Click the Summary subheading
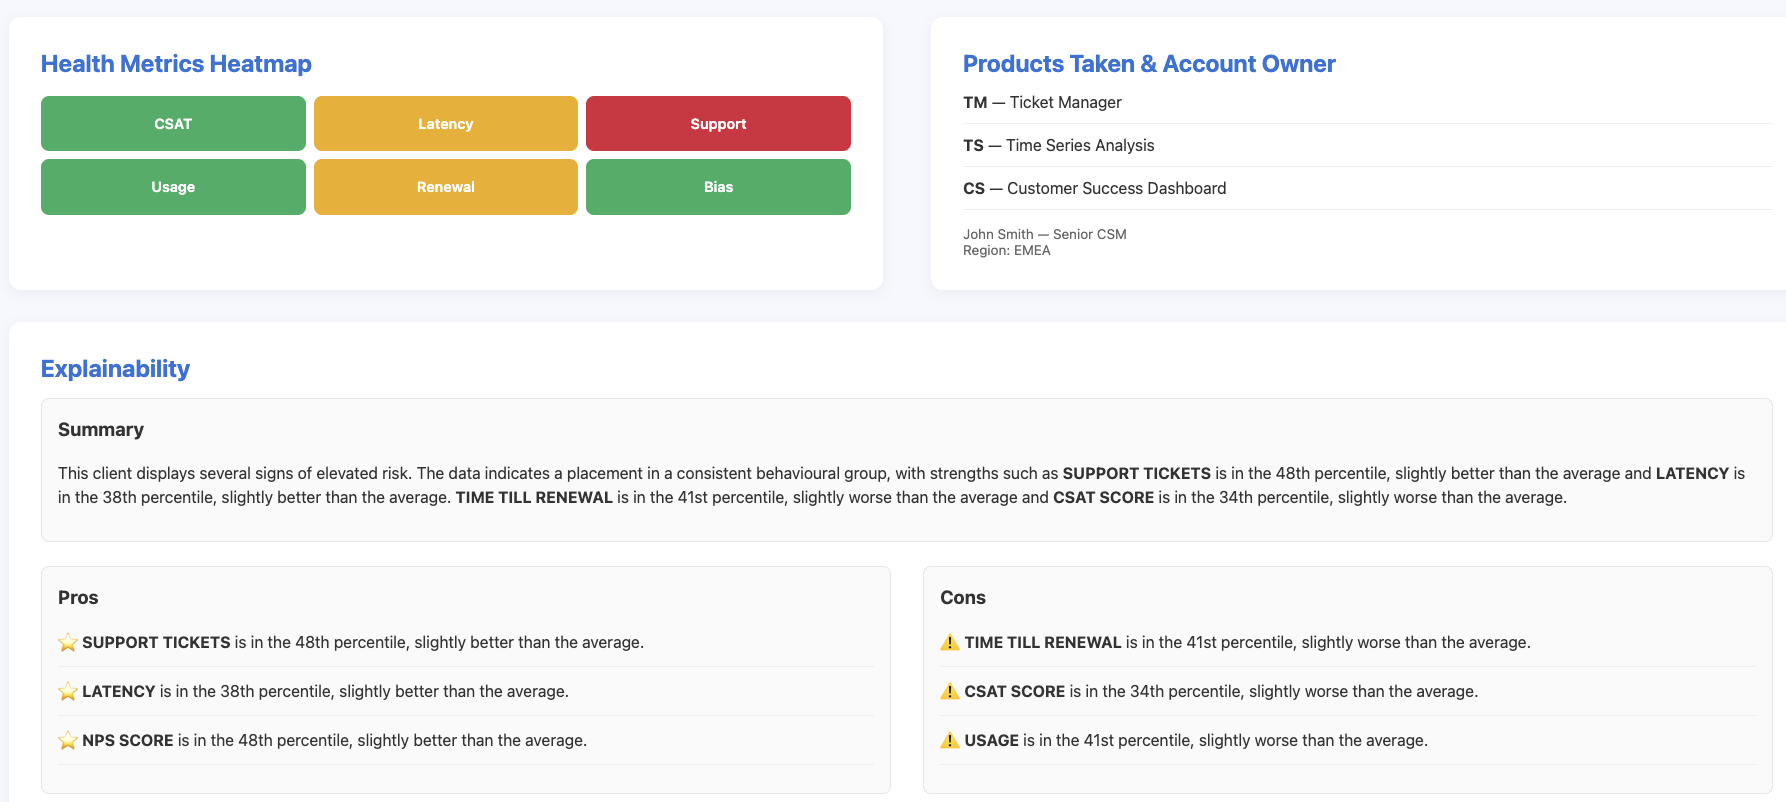Viewport: 1786px width, 802px height. point(101,429)
